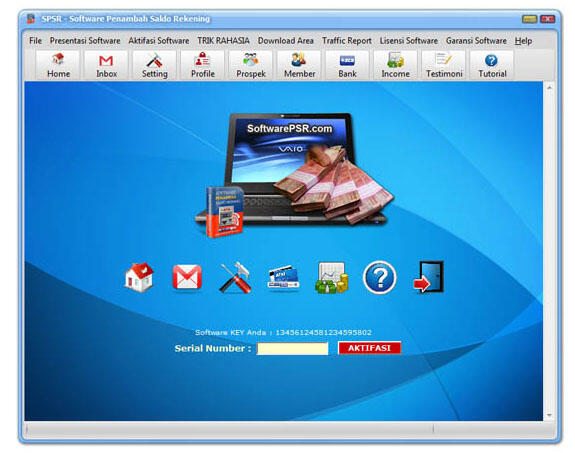This screenshot has width=575, height=453.
Task: Open Testimoni in the toolbar
Action: (444, 65)
